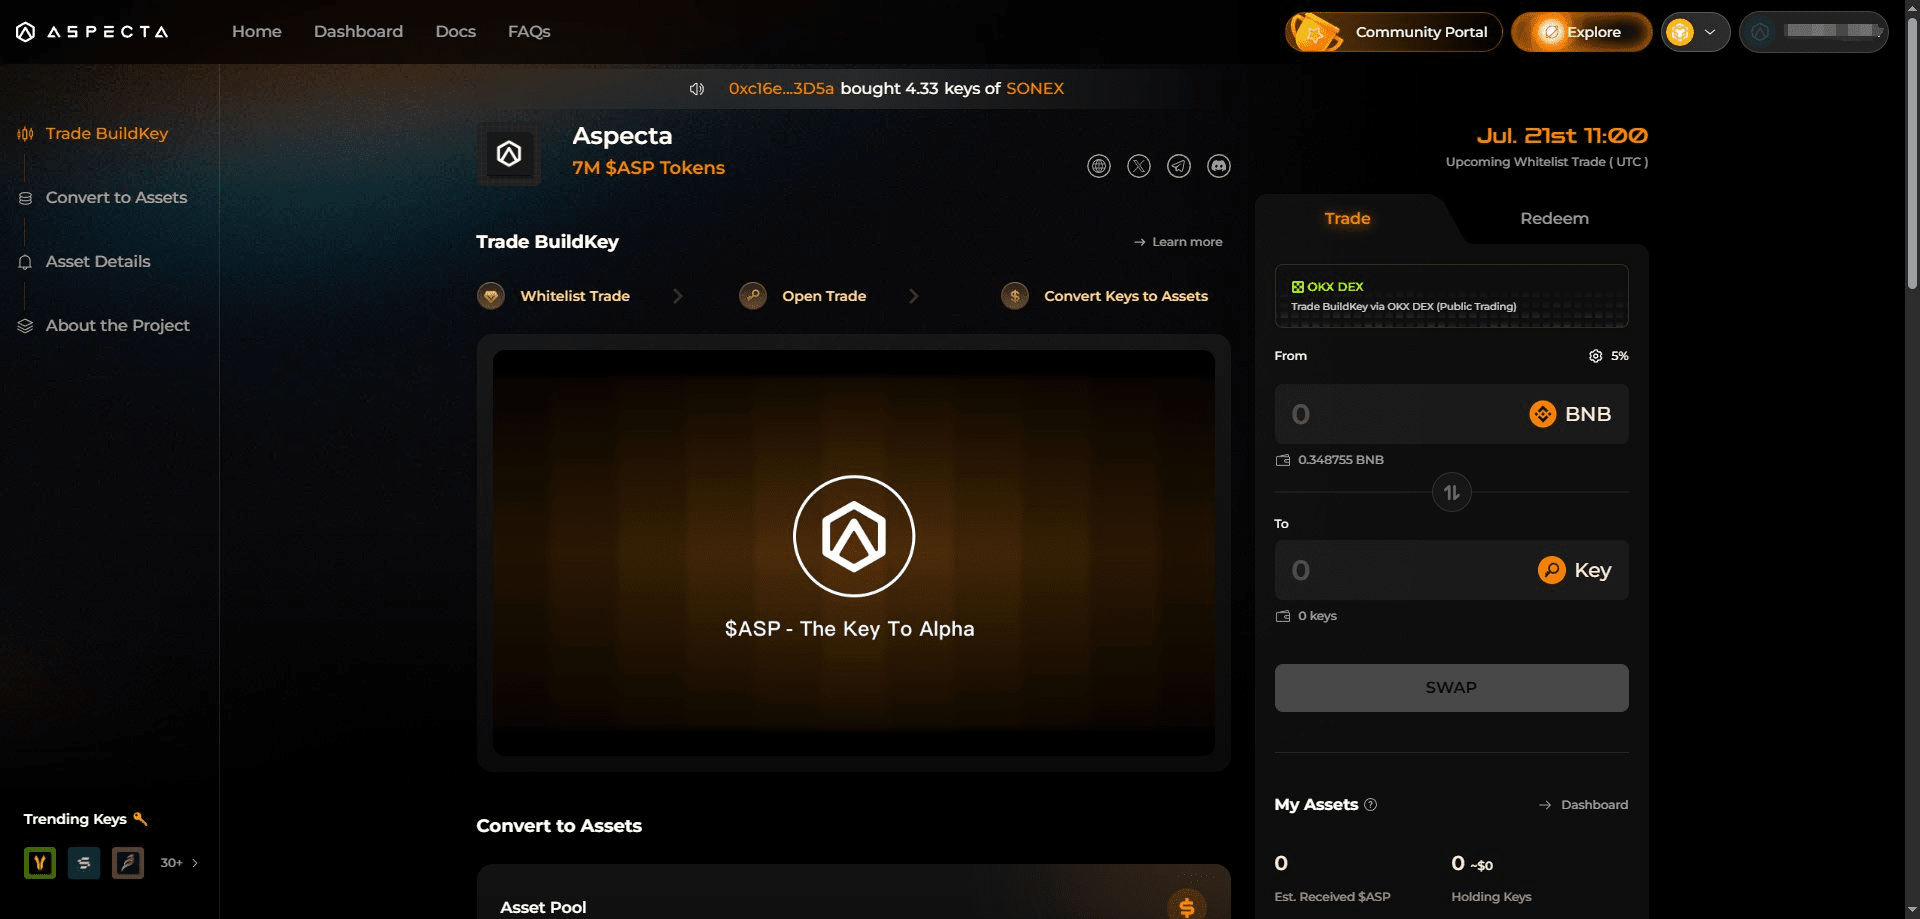Click the SONEX token link
Viewport: 1920px width, 919px height.
pyautogui.click(x=1035, y=89)
